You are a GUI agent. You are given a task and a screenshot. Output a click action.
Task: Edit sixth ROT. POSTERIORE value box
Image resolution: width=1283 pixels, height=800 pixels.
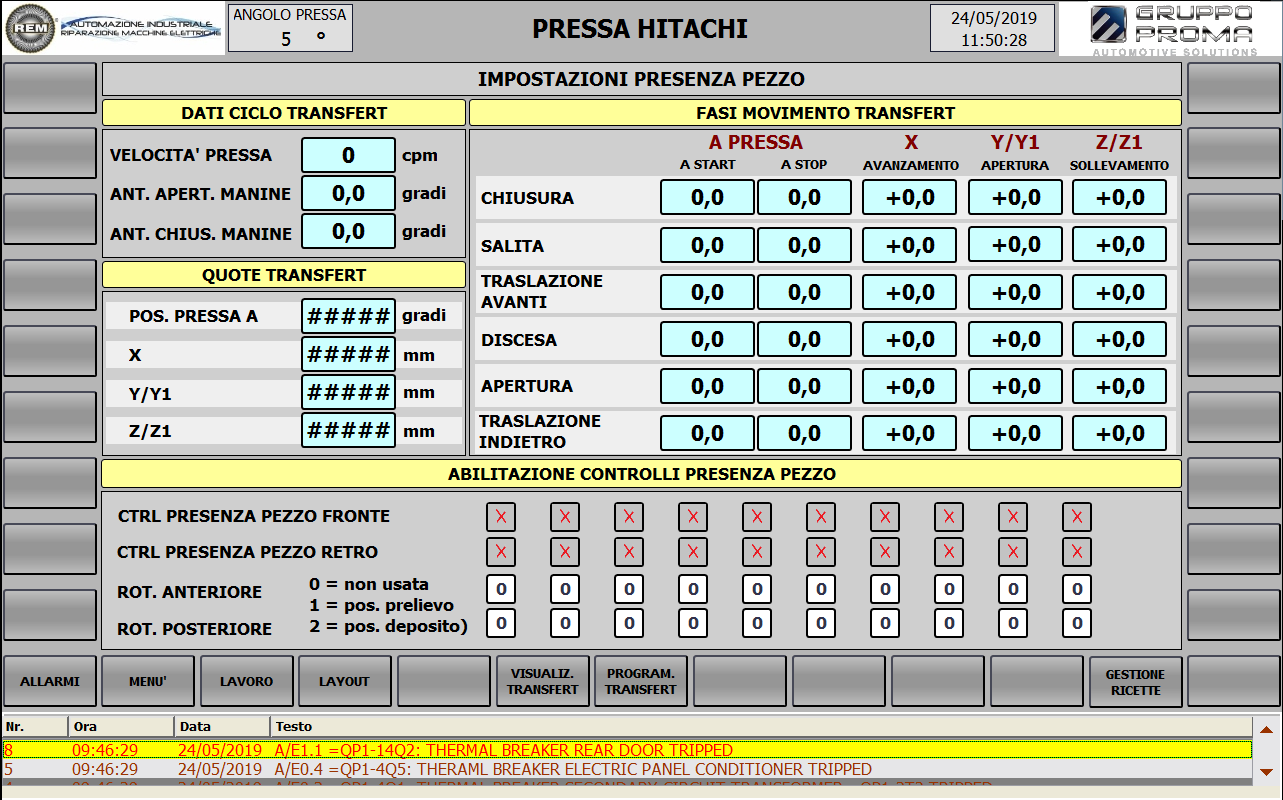tap(821, 624)
